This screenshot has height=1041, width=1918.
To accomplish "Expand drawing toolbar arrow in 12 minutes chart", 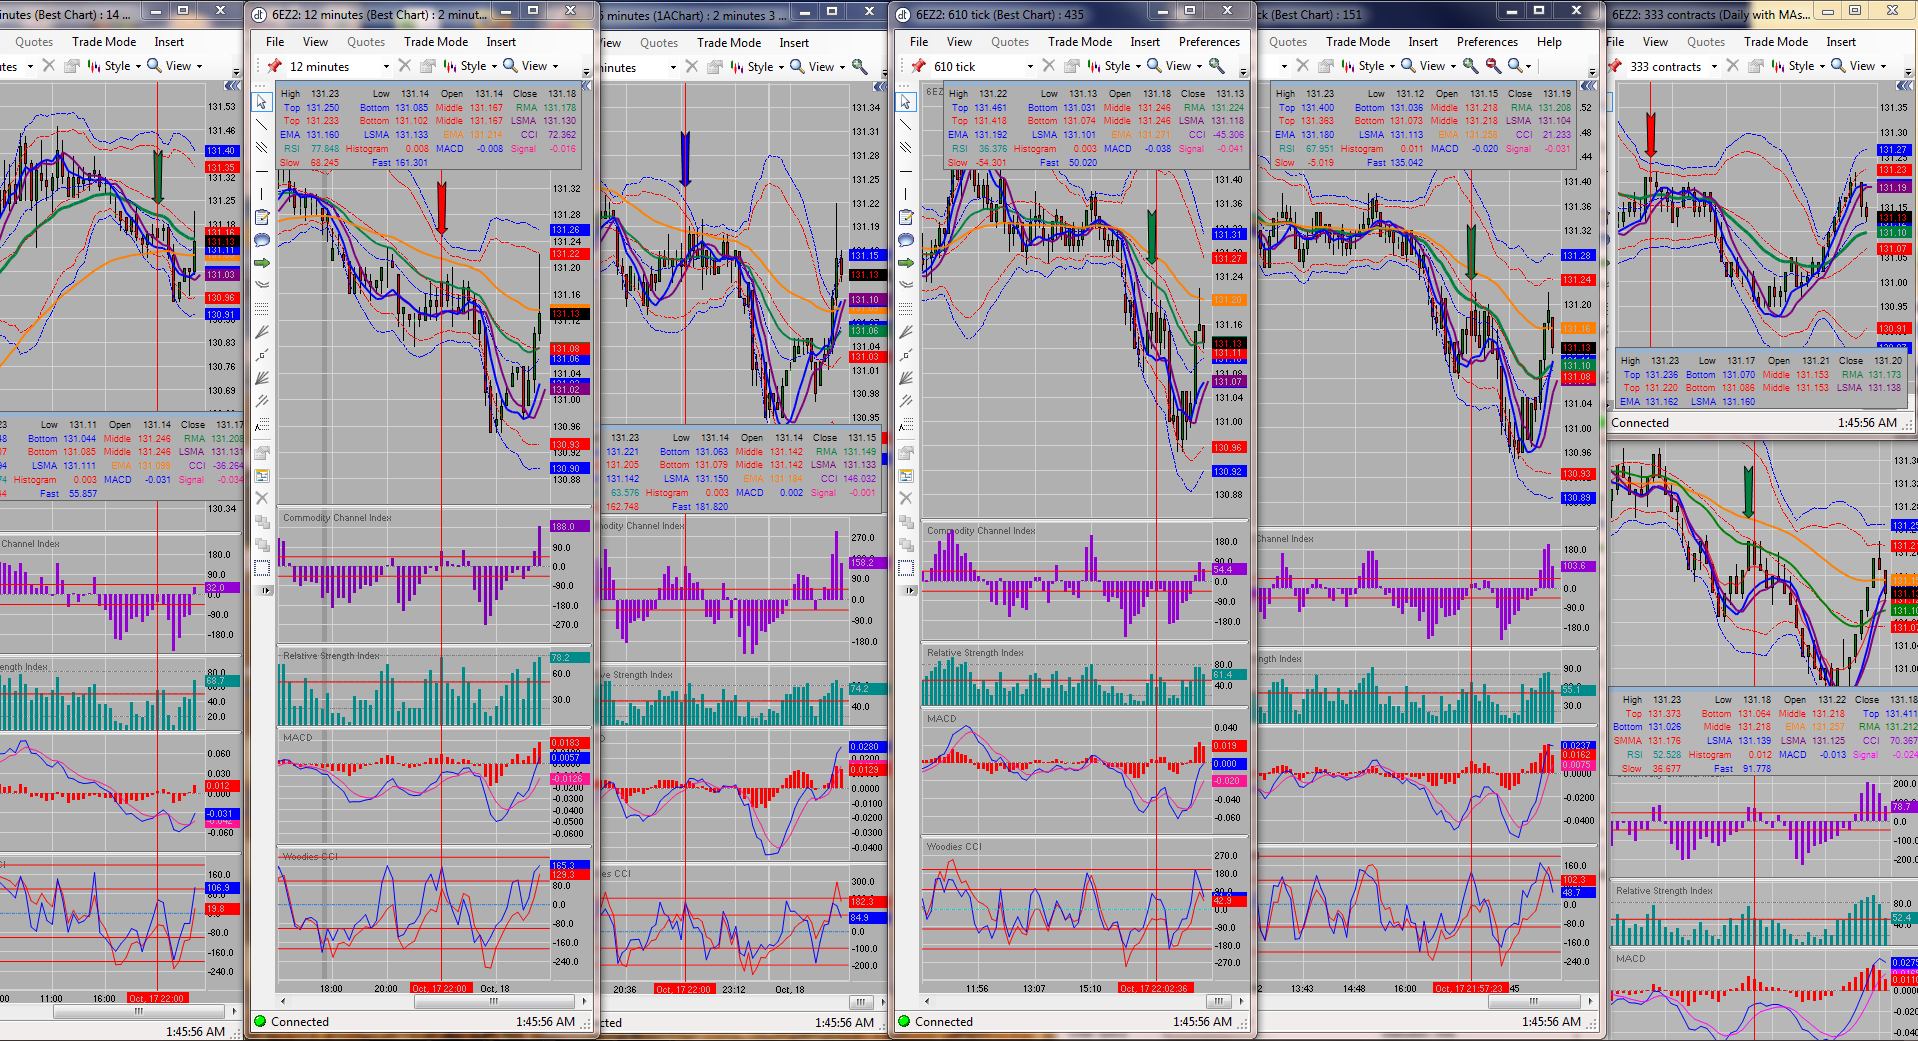I will 266,591.
